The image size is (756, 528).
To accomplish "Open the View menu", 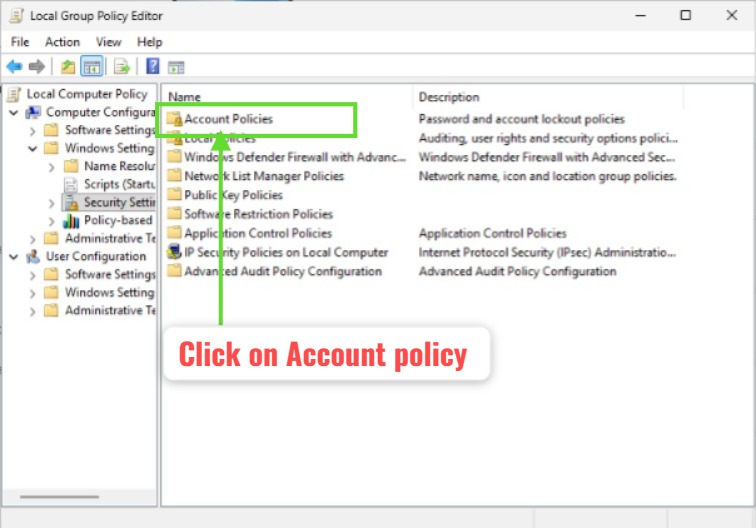I will (x=108, y=42).
